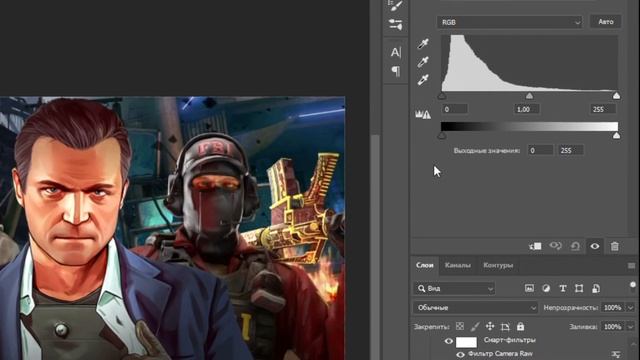Click the Выходные значения label

pyautogui.click(x=487, y=151)
